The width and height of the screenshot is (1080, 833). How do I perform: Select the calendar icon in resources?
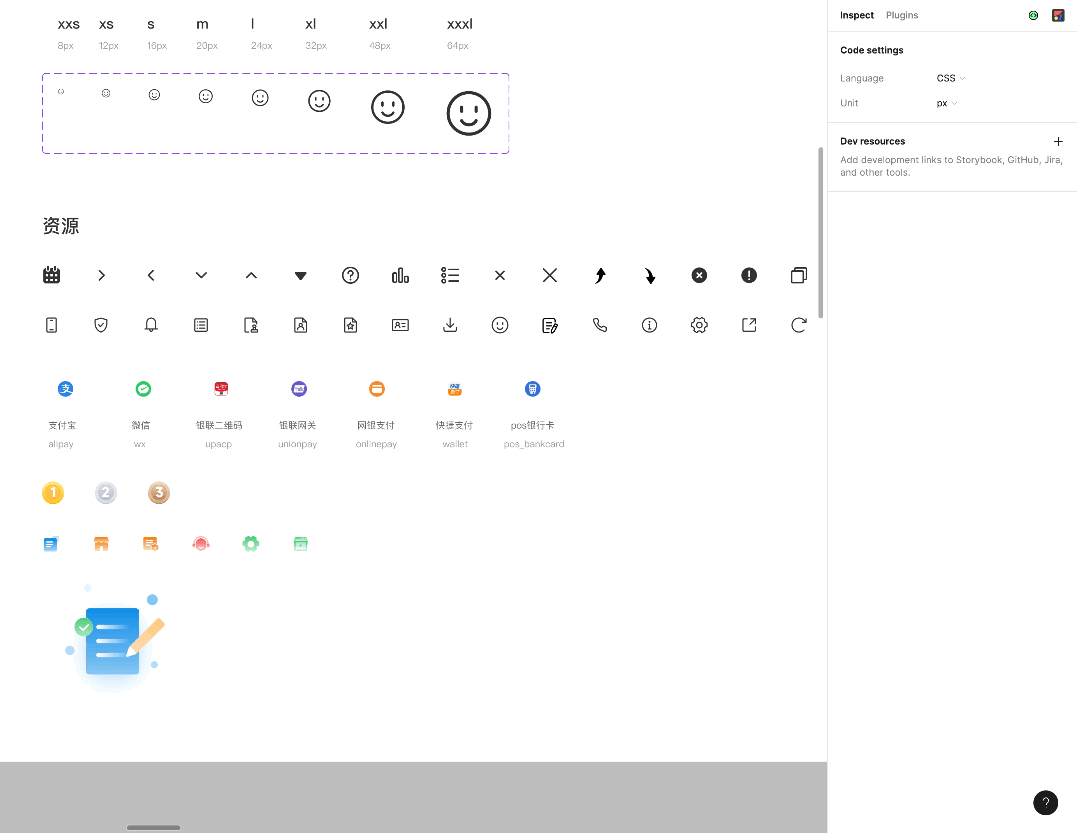coord(52,275)
